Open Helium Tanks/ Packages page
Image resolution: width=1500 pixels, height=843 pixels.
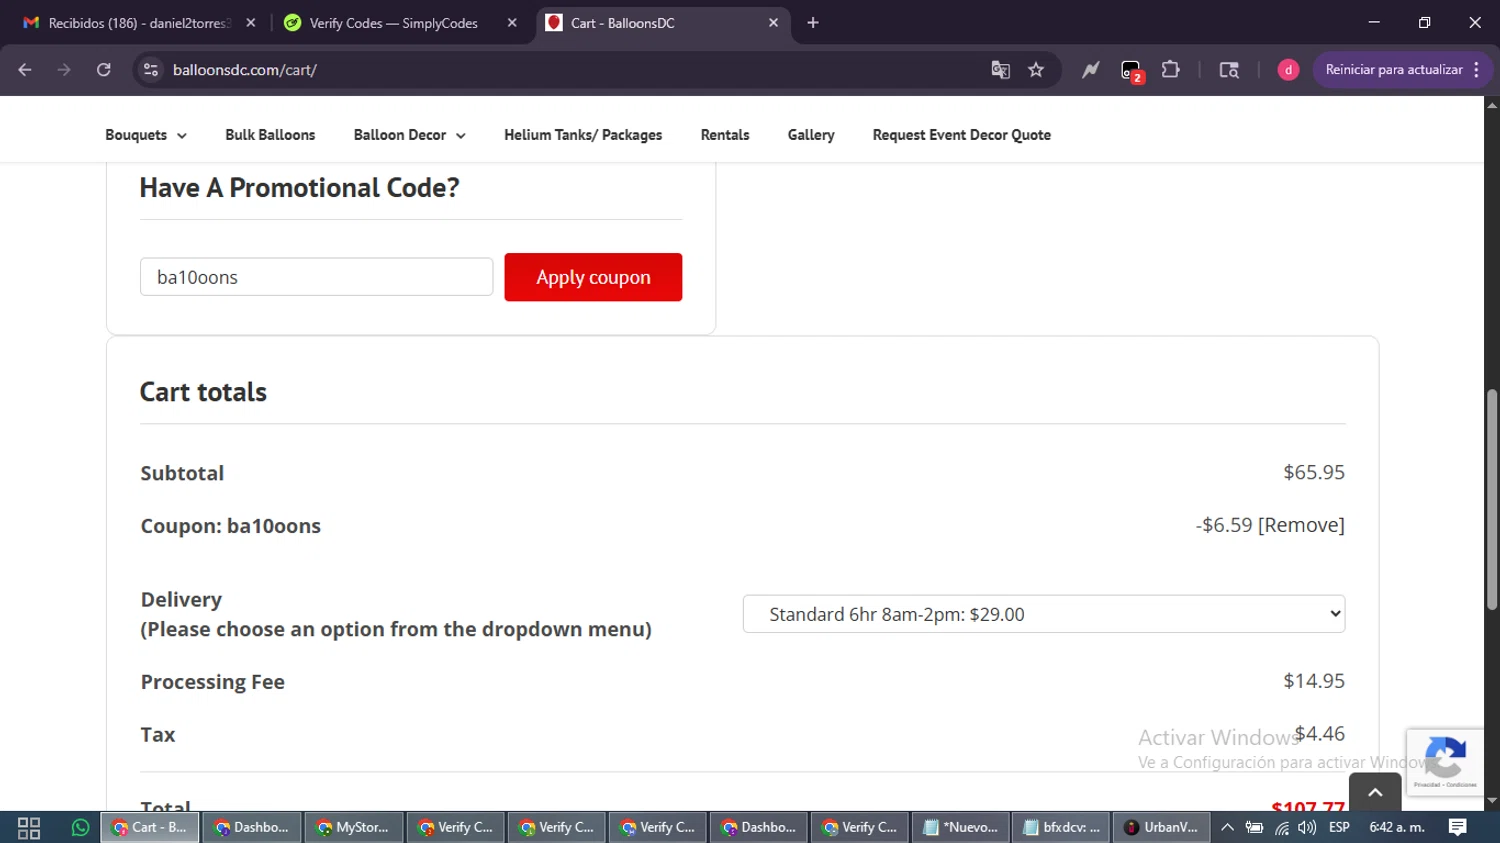tap(583, 135)
